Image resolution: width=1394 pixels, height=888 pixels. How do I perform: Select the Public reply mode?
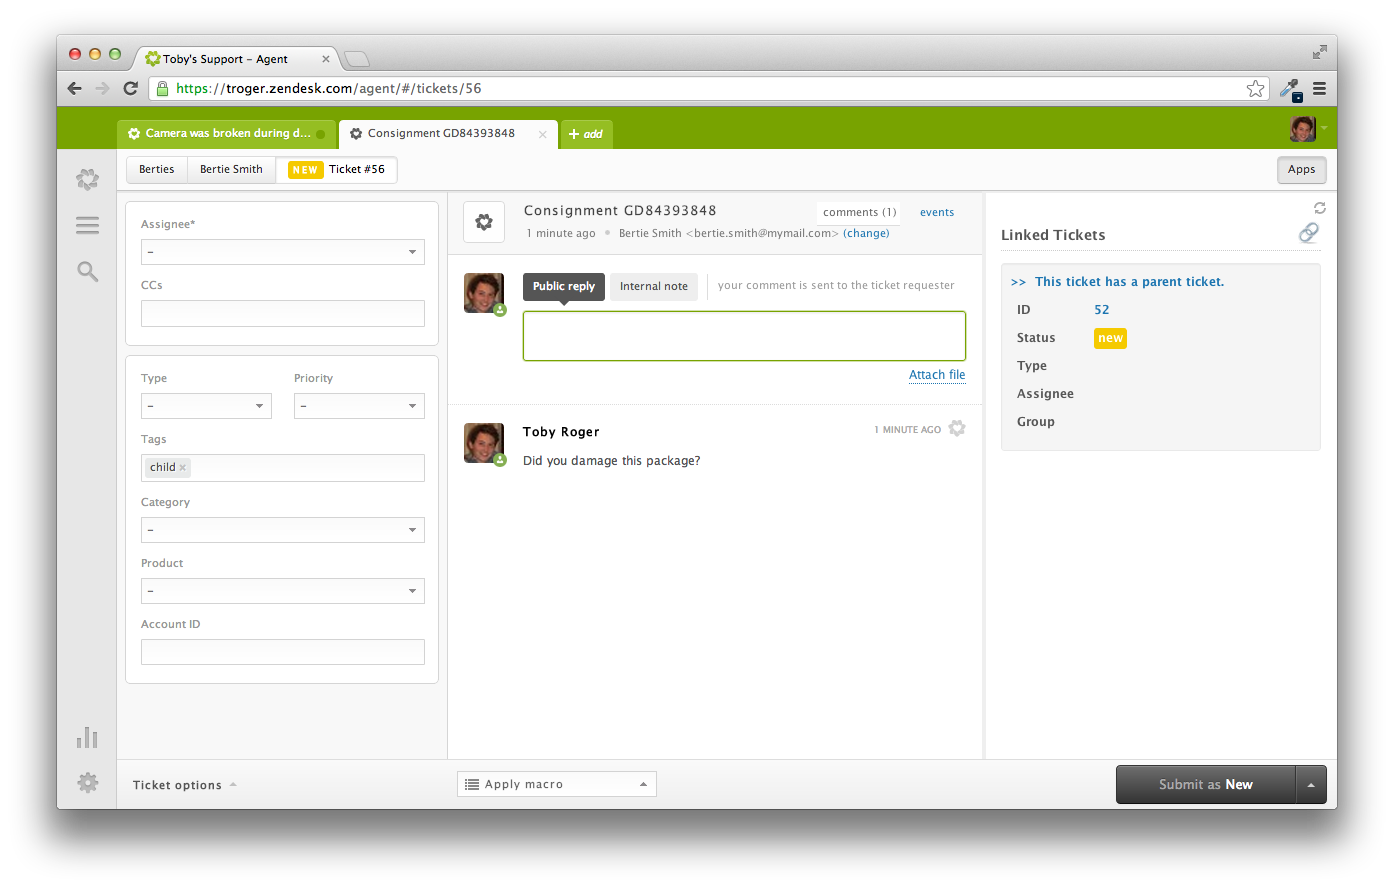tap(563, 286)
